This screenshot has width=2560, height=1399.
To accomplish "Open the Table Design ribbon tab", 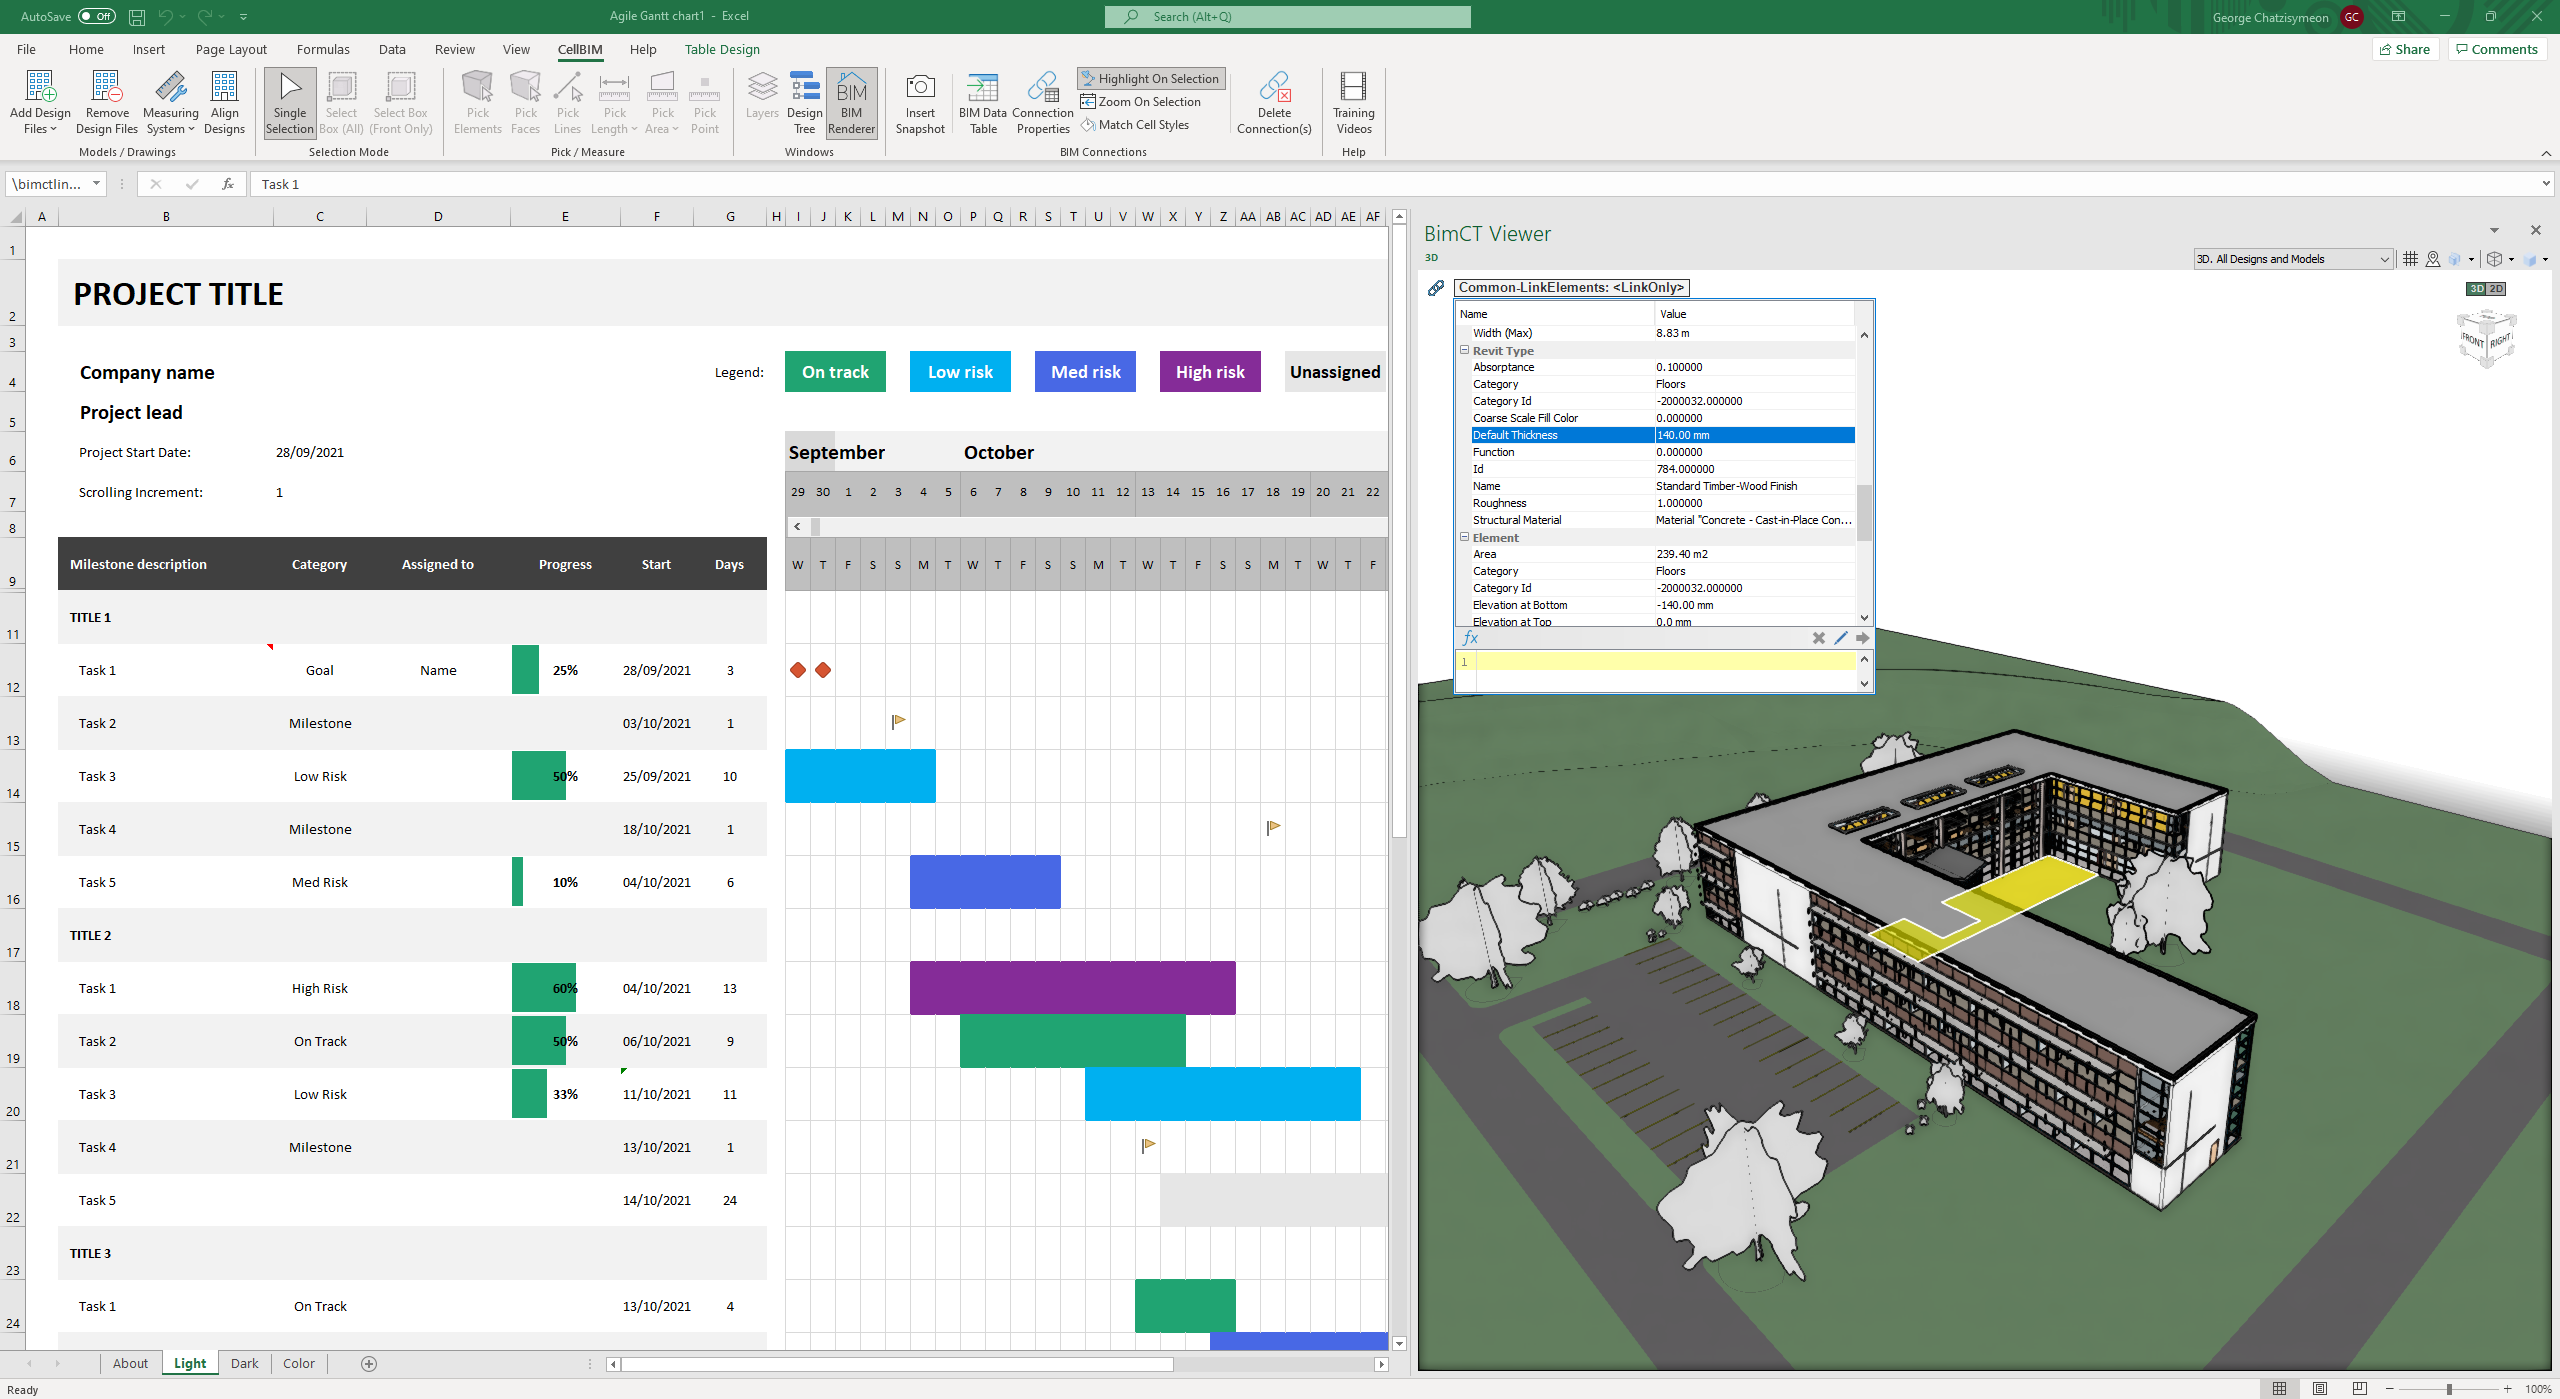I will click(x=722, y=49).
